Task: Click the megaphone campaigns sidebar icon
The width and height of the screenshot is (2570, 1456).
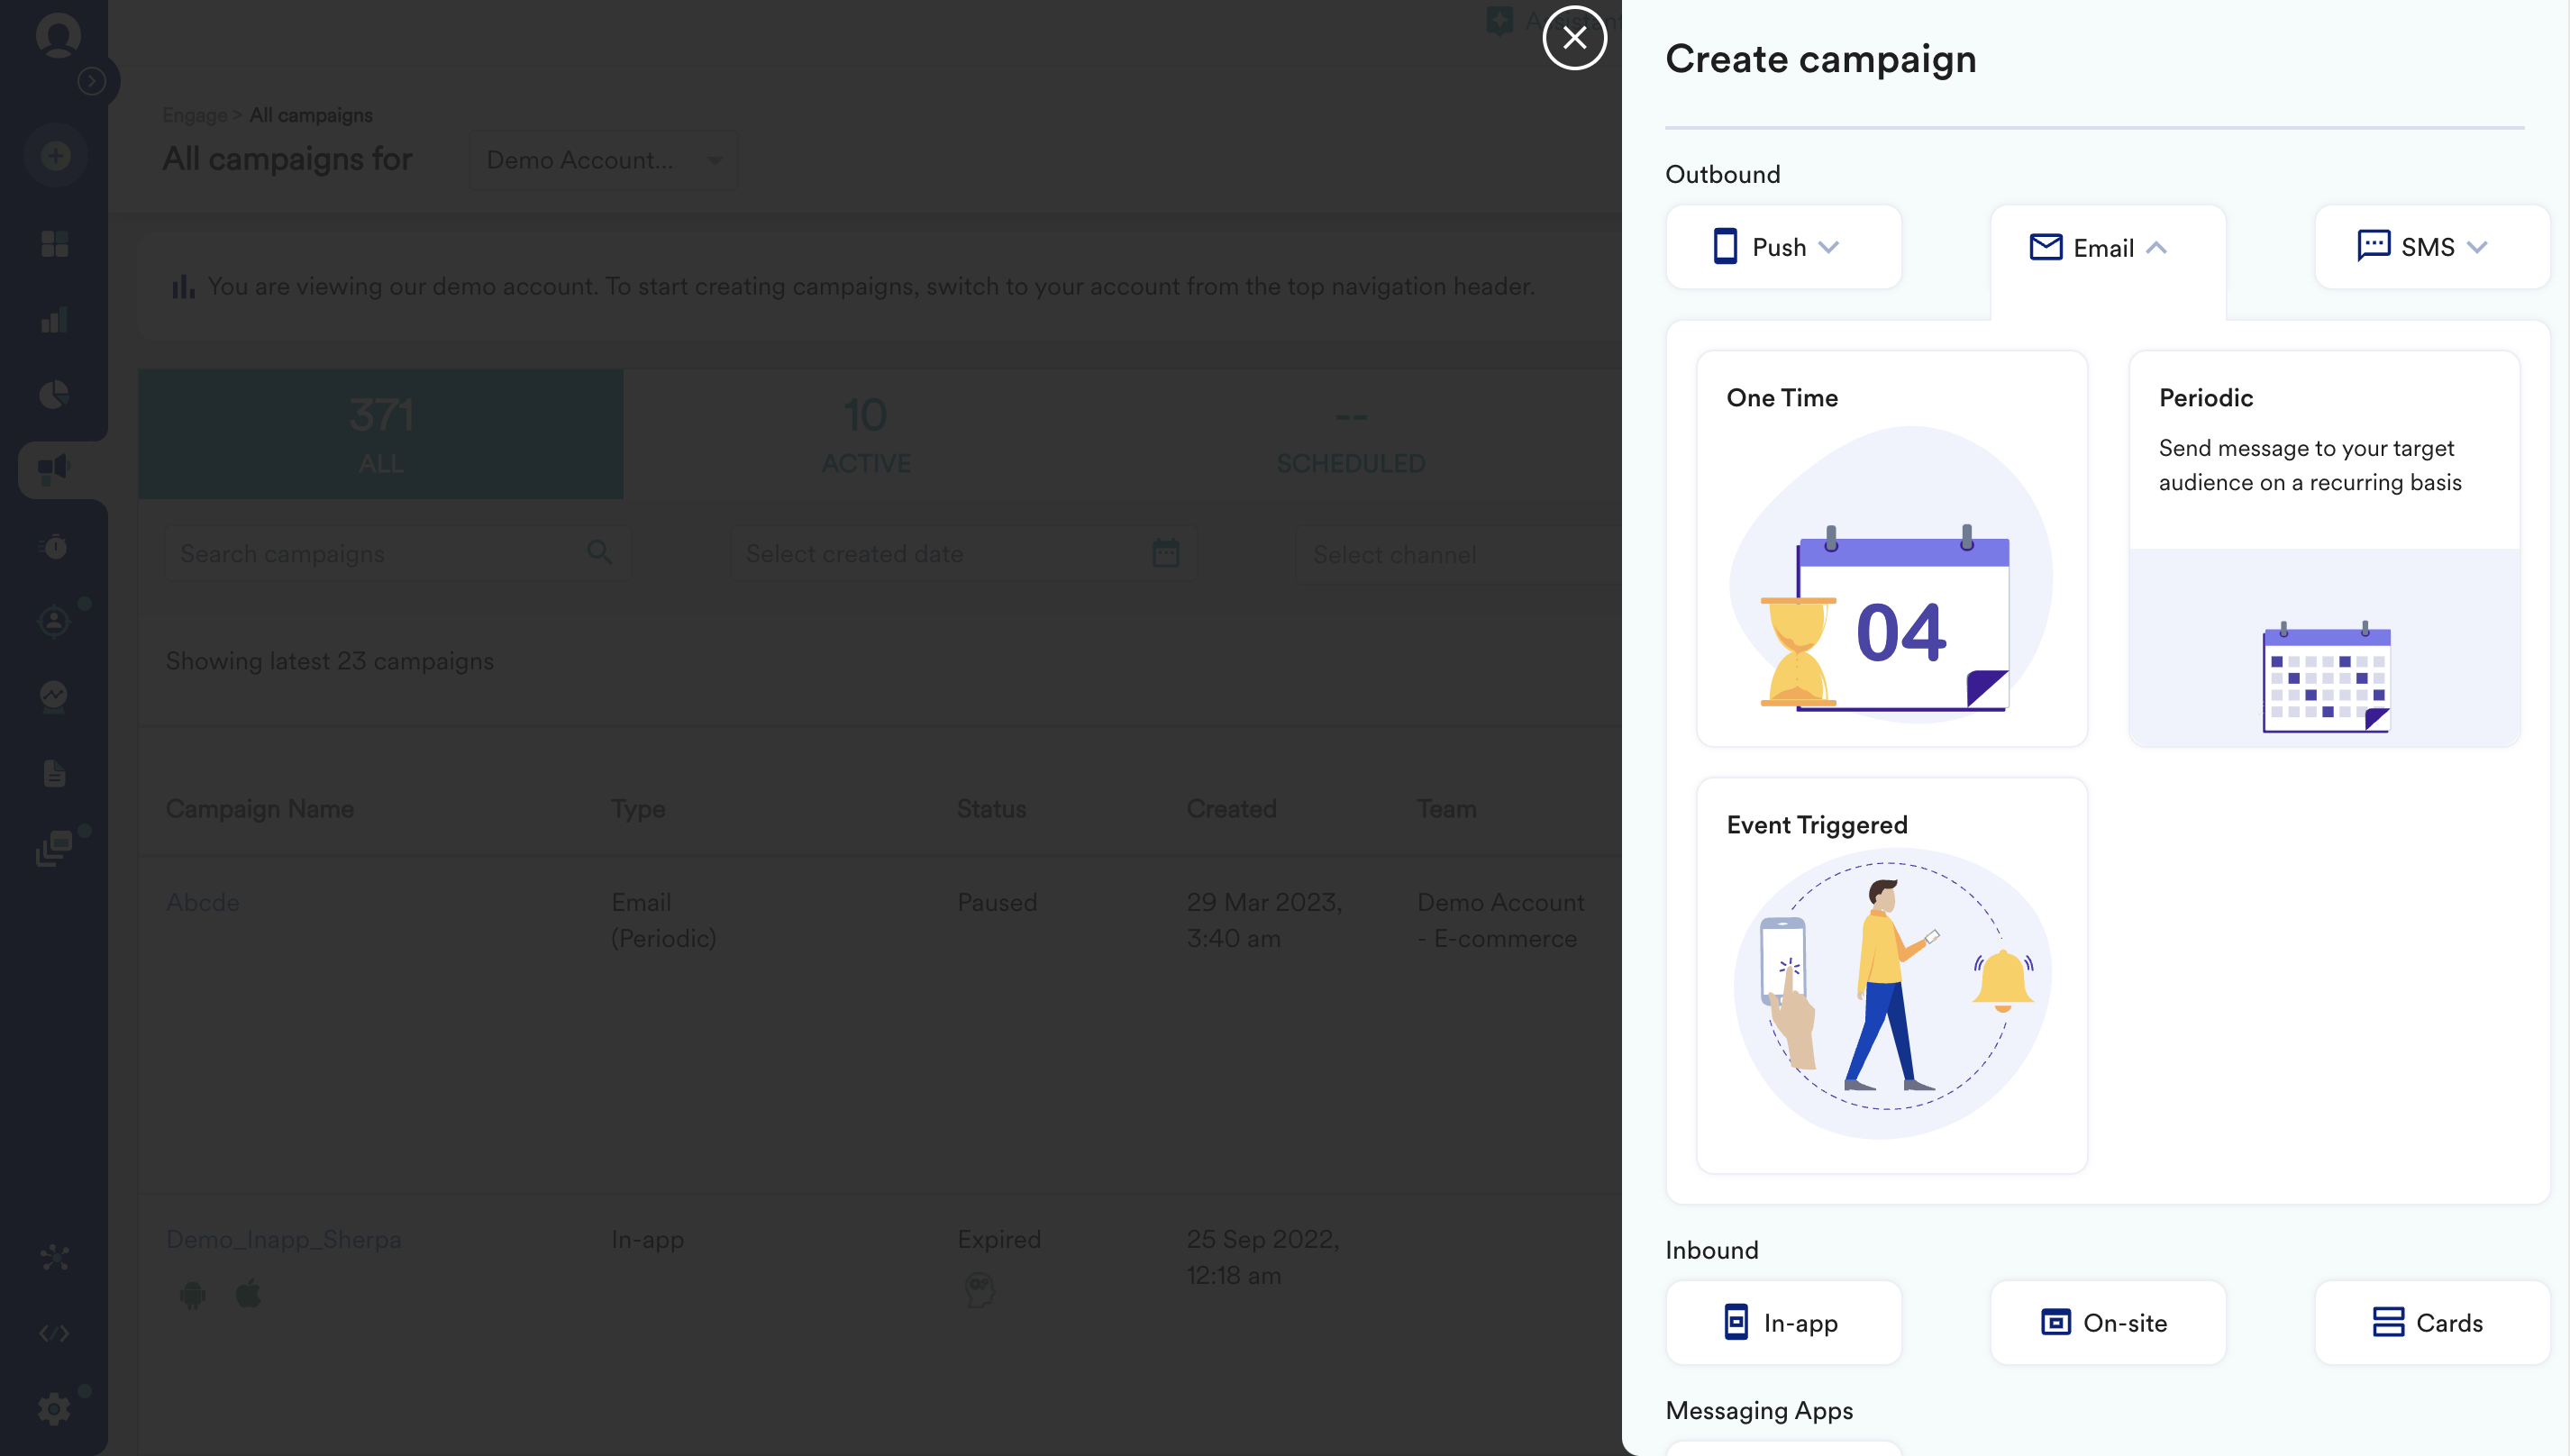Action: click(x=54, y=468)
